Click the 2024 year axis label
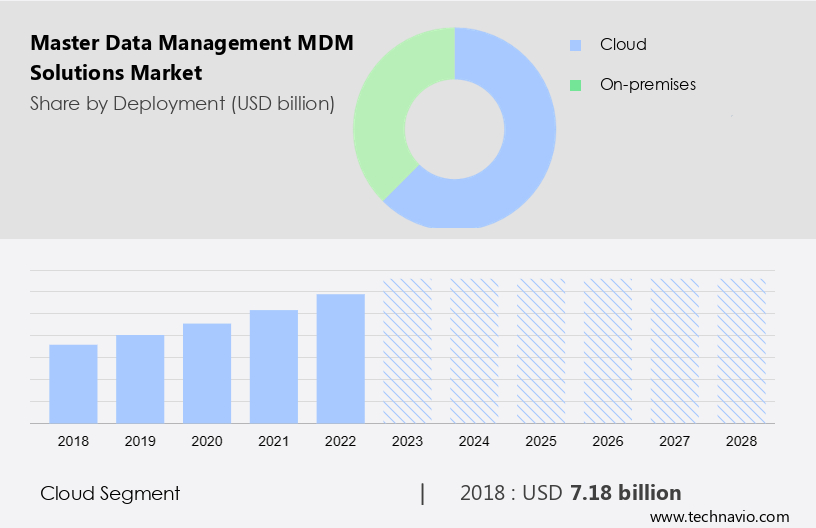Image resolution: width=816 pixels, height=528 pixels. [474, 440]
